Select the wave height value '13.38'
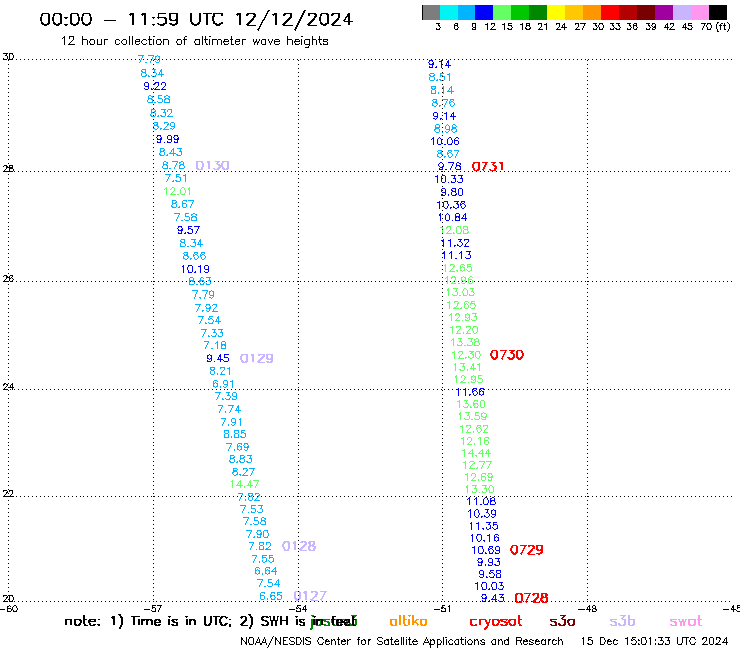The height and width of the screenshot is (650, 740). (x=465, y=342)
